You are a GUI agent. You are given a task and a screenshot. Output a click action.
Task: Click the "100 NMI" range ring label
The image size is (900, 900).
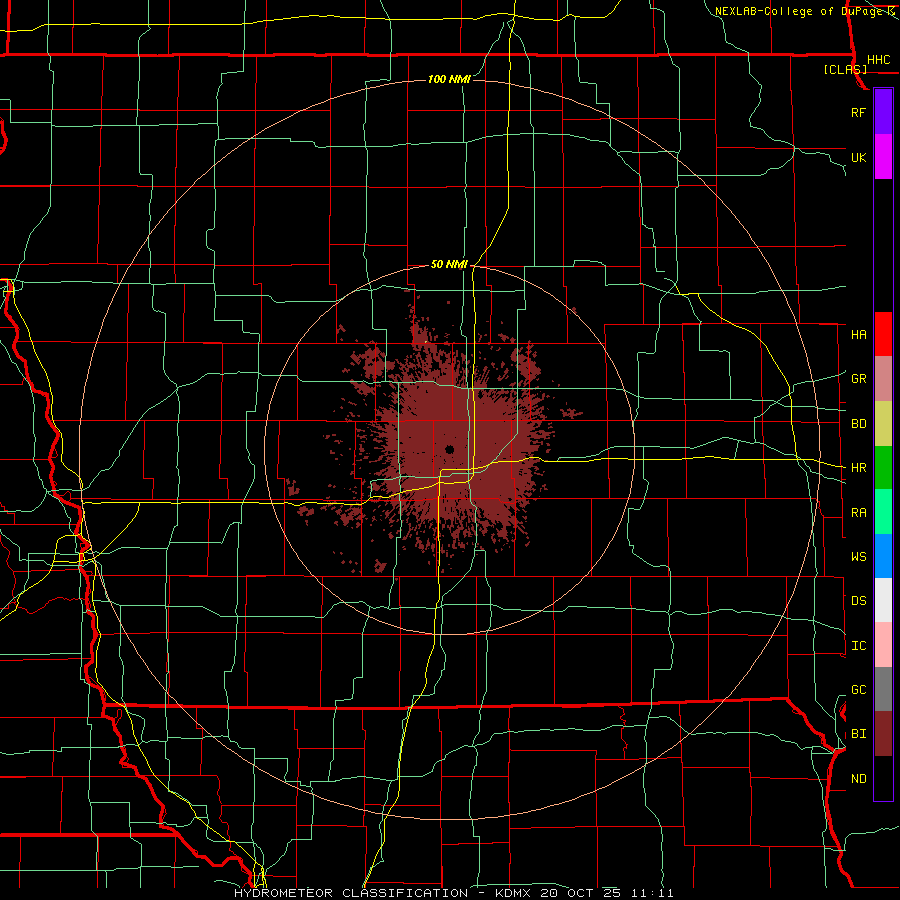[x=449, y=79]
